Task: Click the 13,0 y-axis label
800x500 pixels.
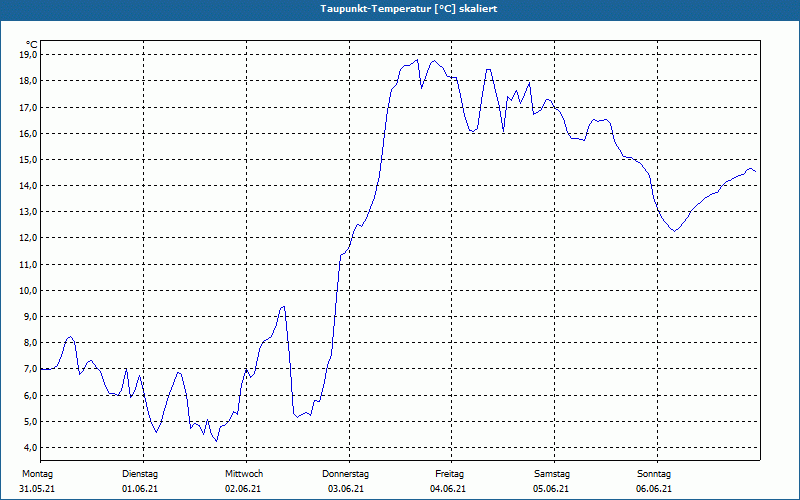Action: point(28,212)
